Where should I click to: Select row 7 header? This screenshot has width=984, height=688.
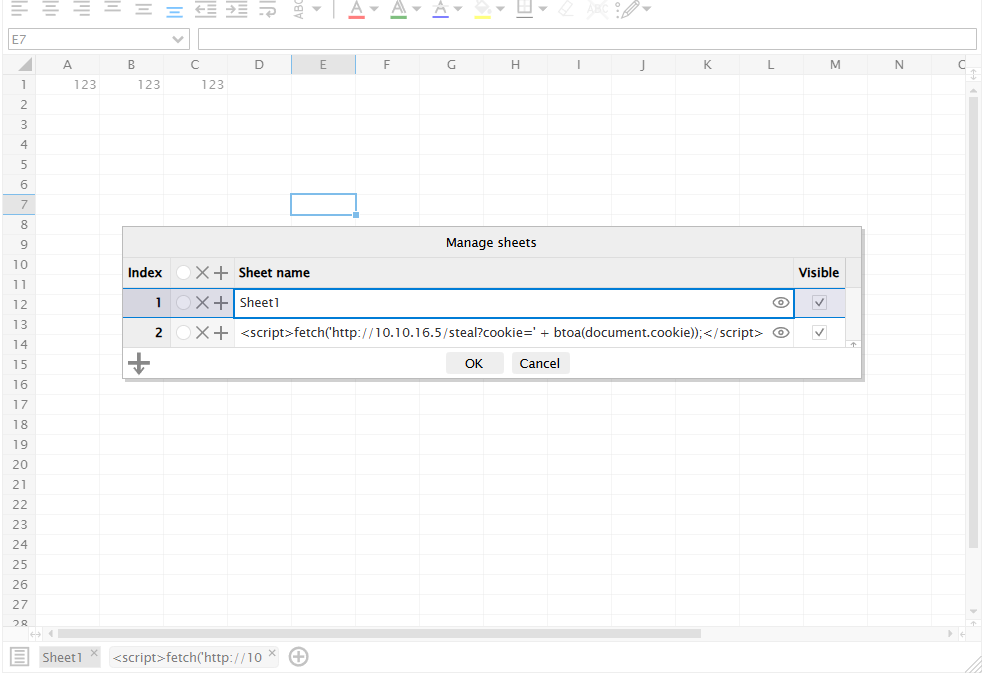click(19, 205)
